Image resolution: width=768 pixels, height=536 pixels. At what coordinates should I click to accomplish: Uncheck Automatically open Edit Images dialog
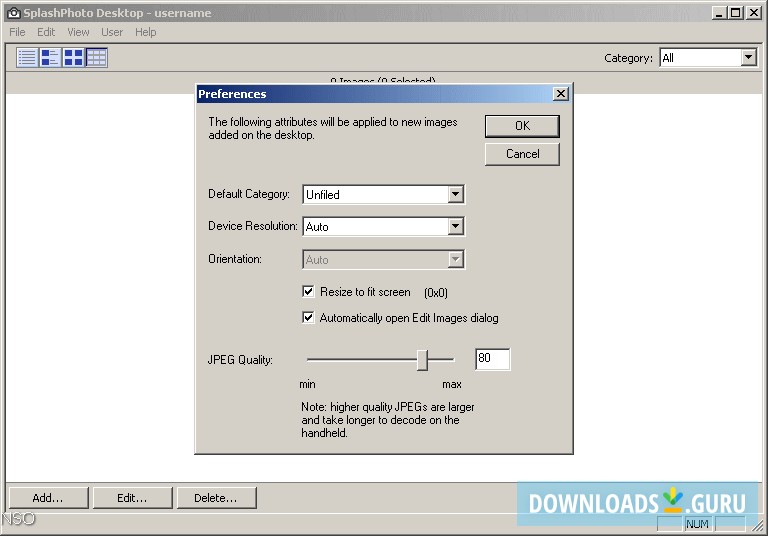pyautogui.click(x=308, y=317)
